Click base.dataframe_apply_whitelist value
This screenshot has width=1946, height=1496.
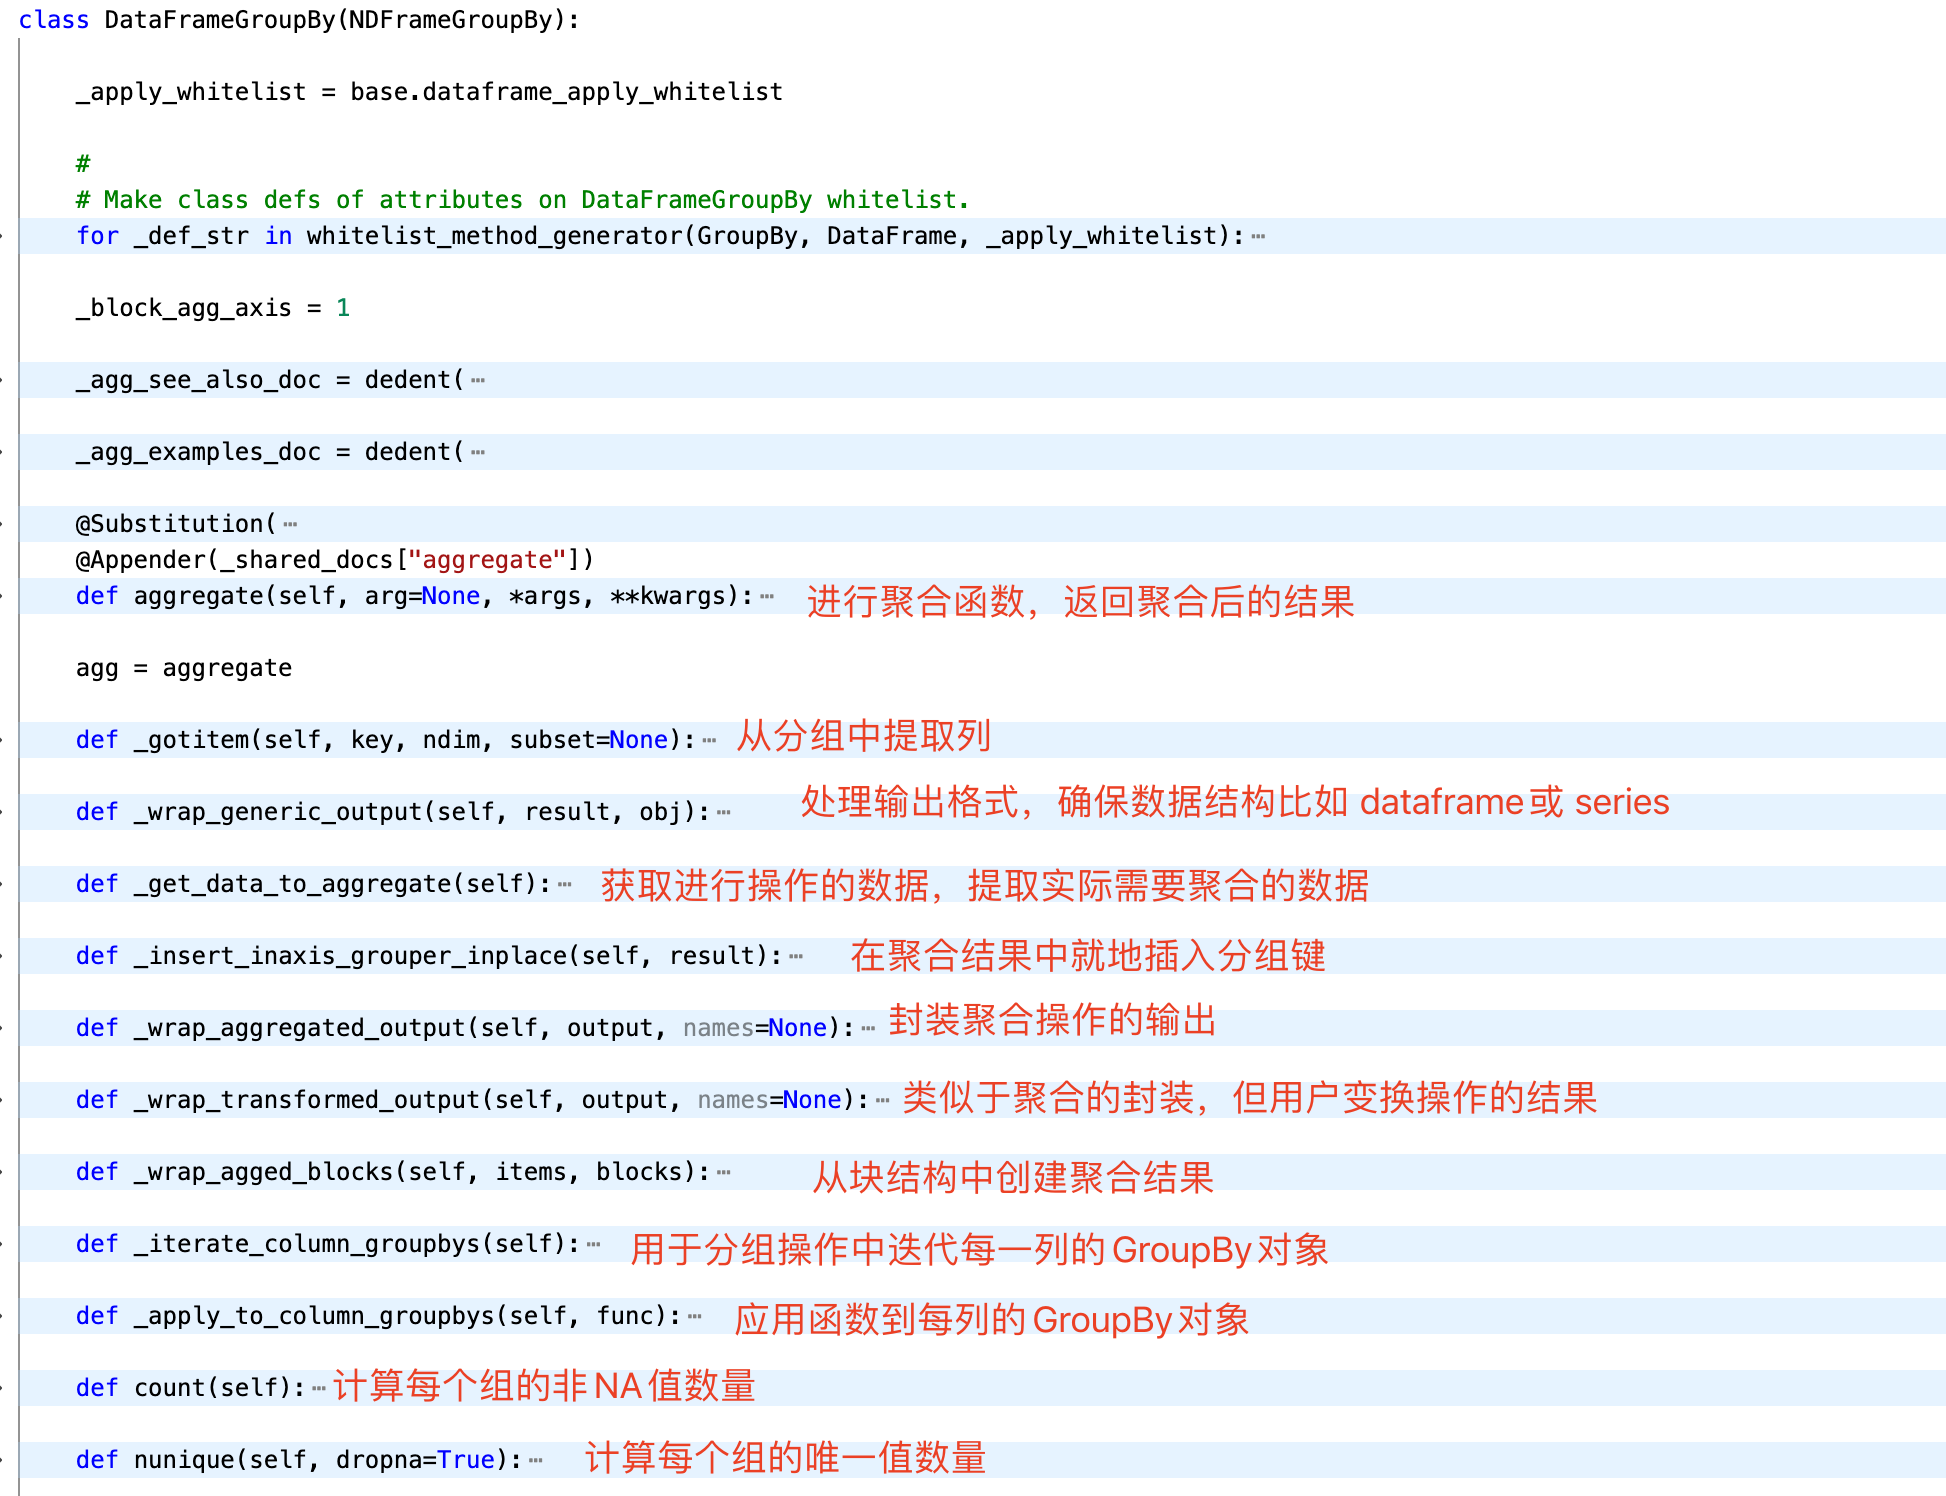click(566, 92)
